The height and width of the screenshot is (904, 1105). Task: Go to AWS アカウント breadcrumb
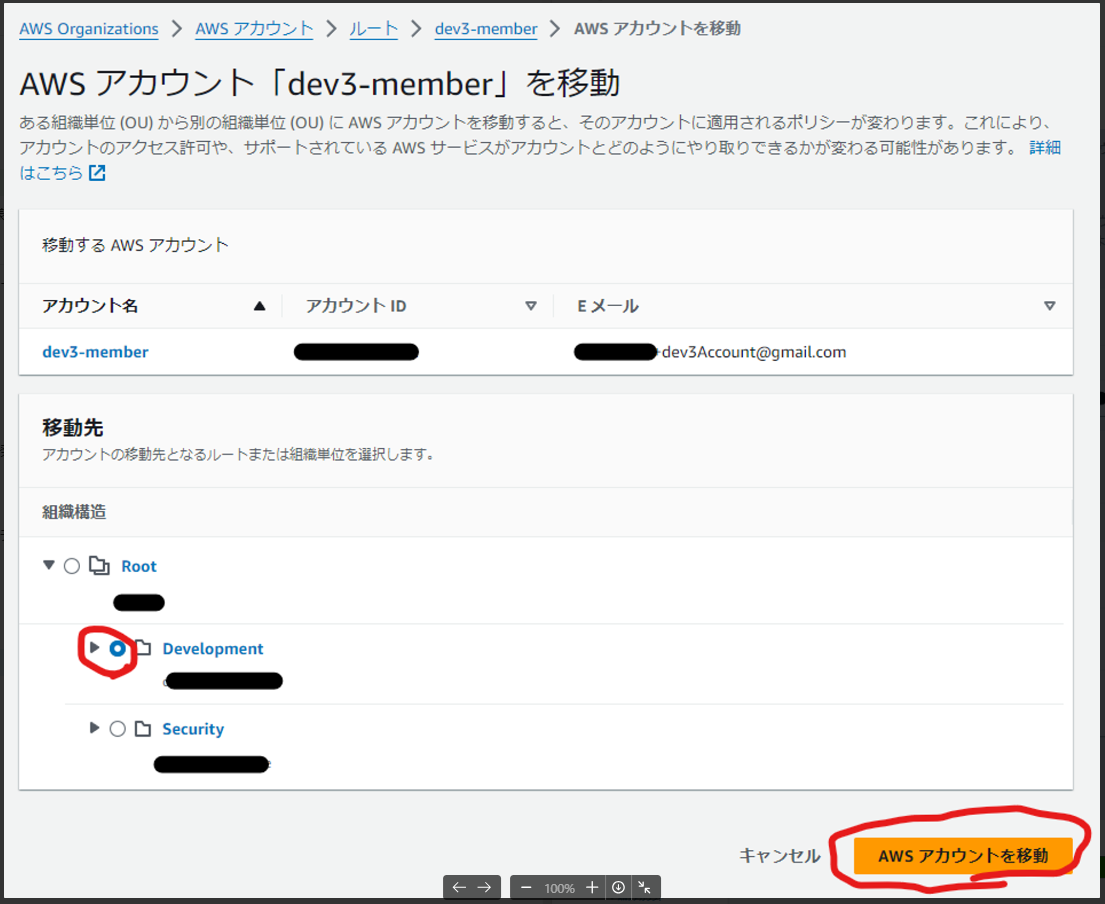pyautogui.click(x=254, y=29)
